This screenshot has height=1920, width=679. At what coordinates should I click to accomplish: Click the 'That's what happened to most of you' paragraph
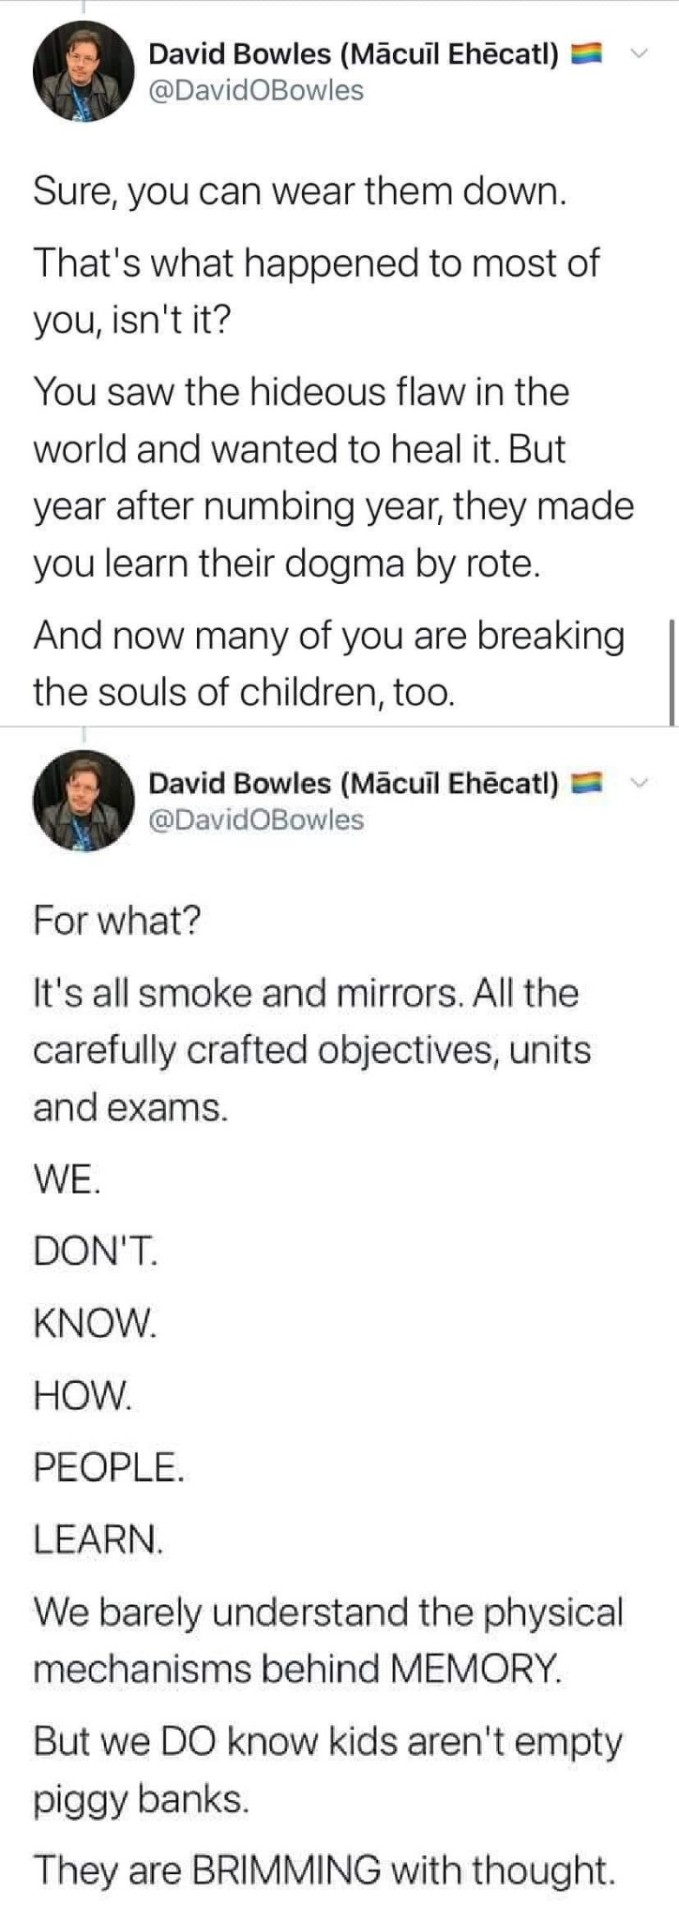(316, 291)
